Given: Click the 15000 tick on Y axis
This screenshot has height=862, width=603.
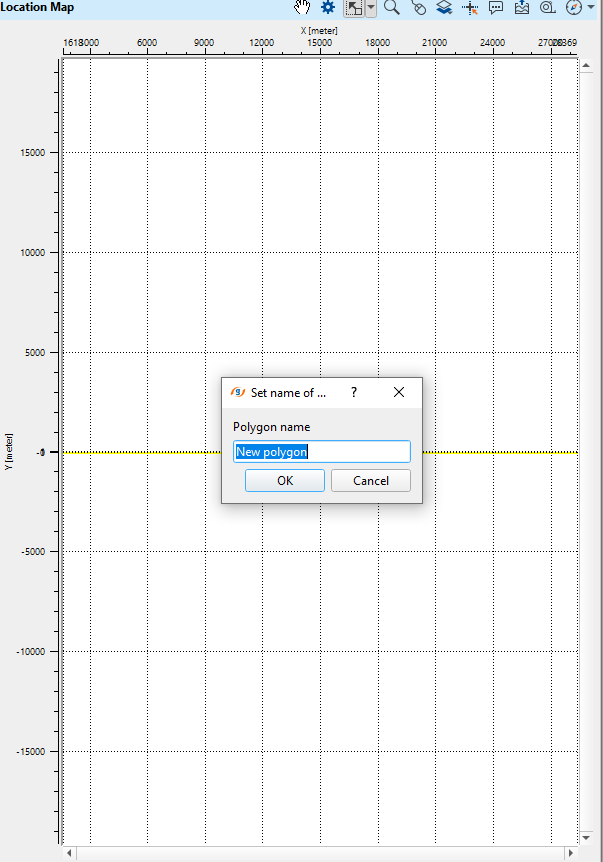Looking at the screenshot, I should click(33, 153).
